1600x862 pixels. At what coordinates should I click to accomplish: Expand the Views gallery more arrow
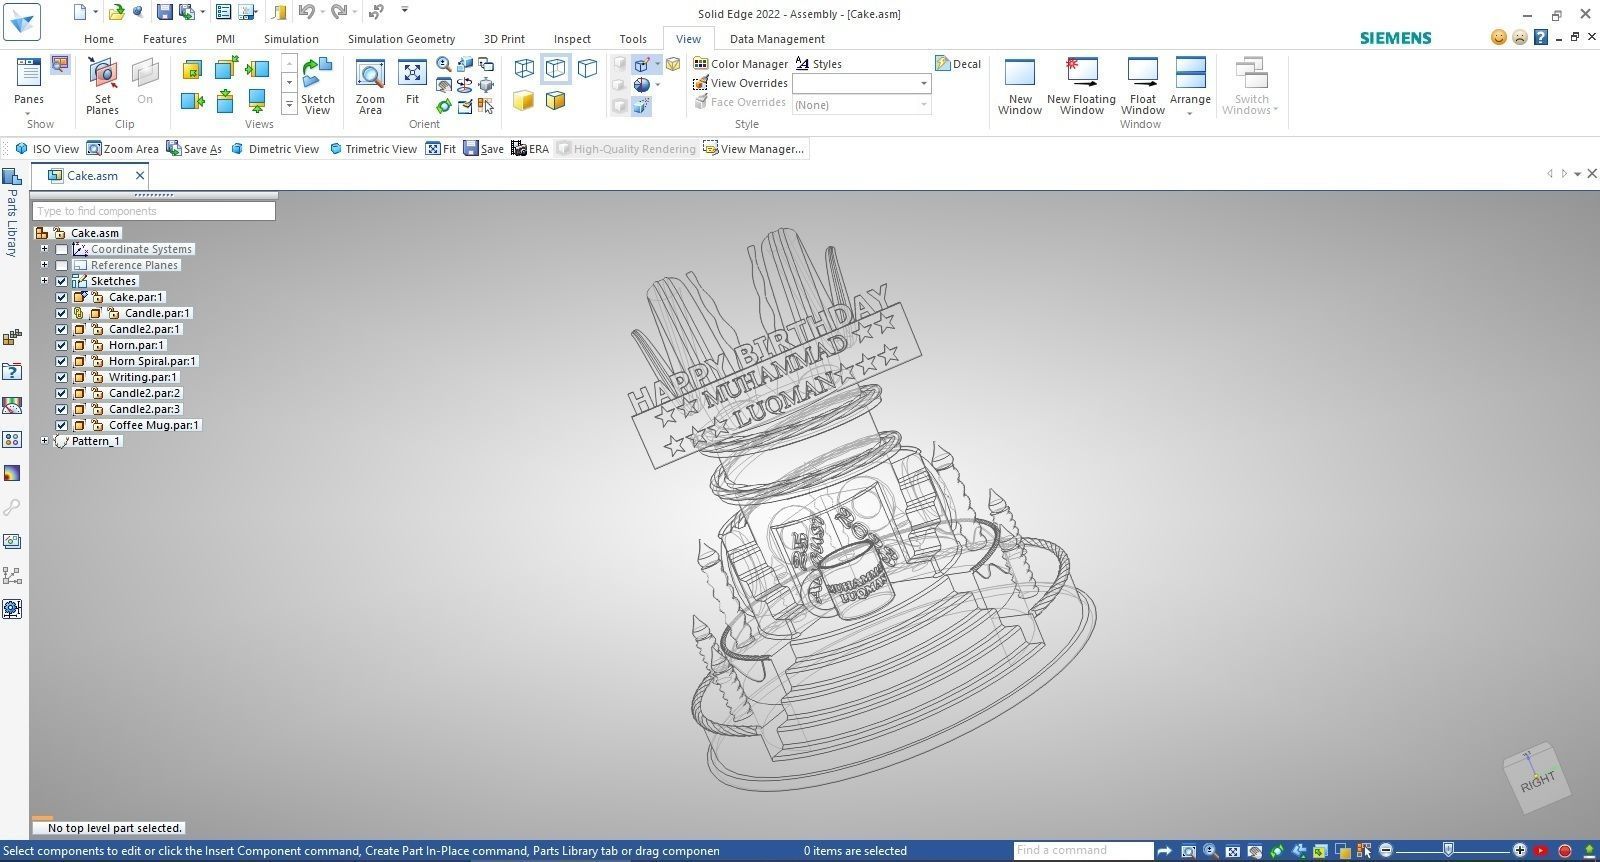[289, 103]
